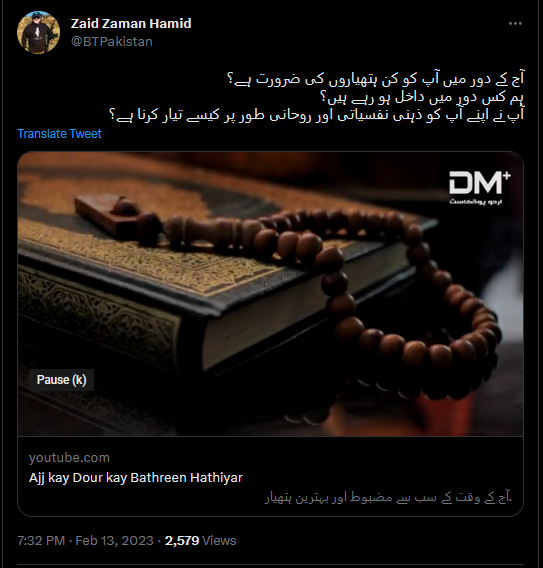The image size is (543, 568).
Task: Click the Feb 13, 2023 date
Action: pyautogui.click(x=114, y=540)
